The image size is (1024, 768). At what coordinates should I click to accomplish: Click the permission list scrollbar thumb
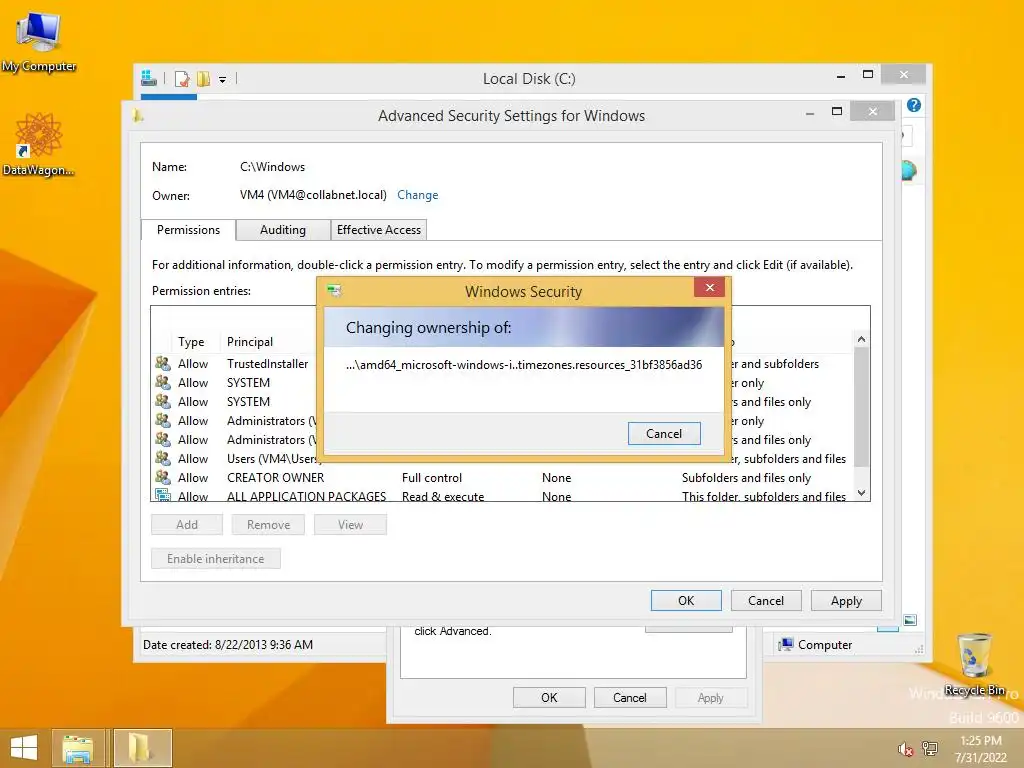point(861,407)
